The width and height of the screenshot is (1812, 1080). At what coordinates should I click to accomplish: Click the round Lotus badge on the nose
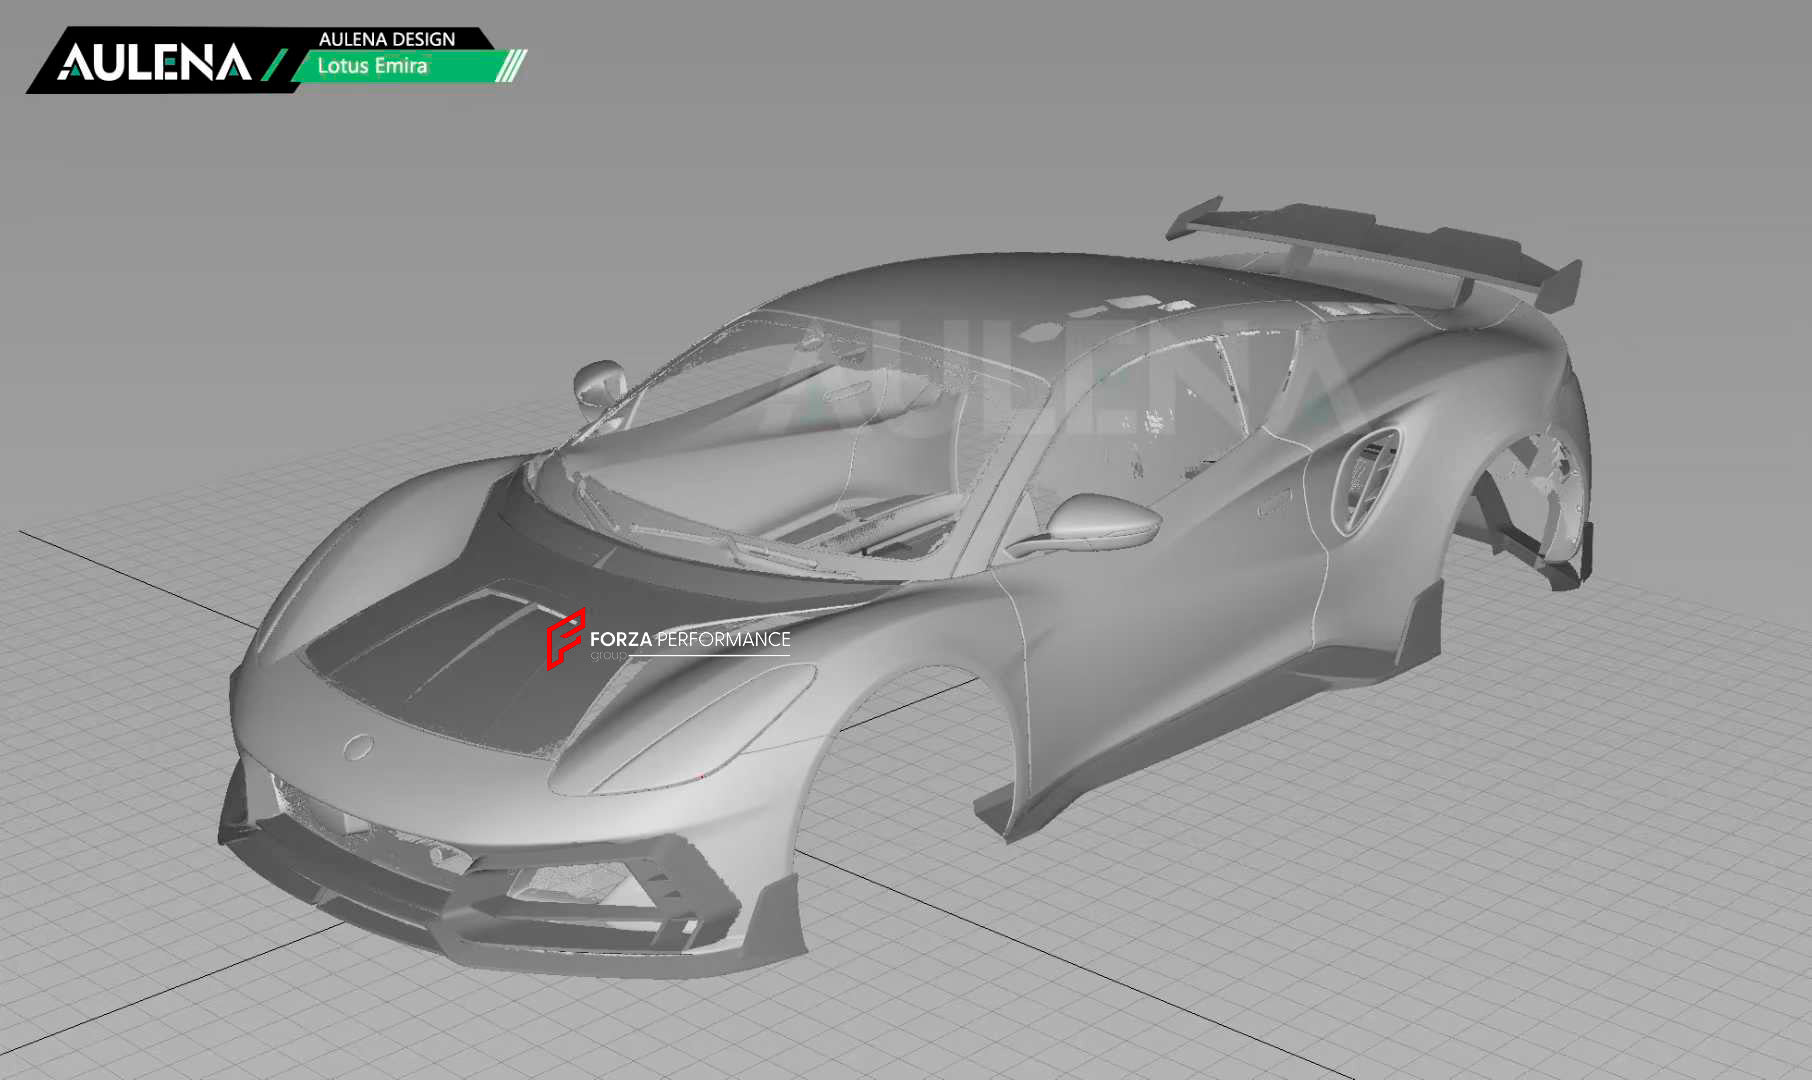point(358,747)
